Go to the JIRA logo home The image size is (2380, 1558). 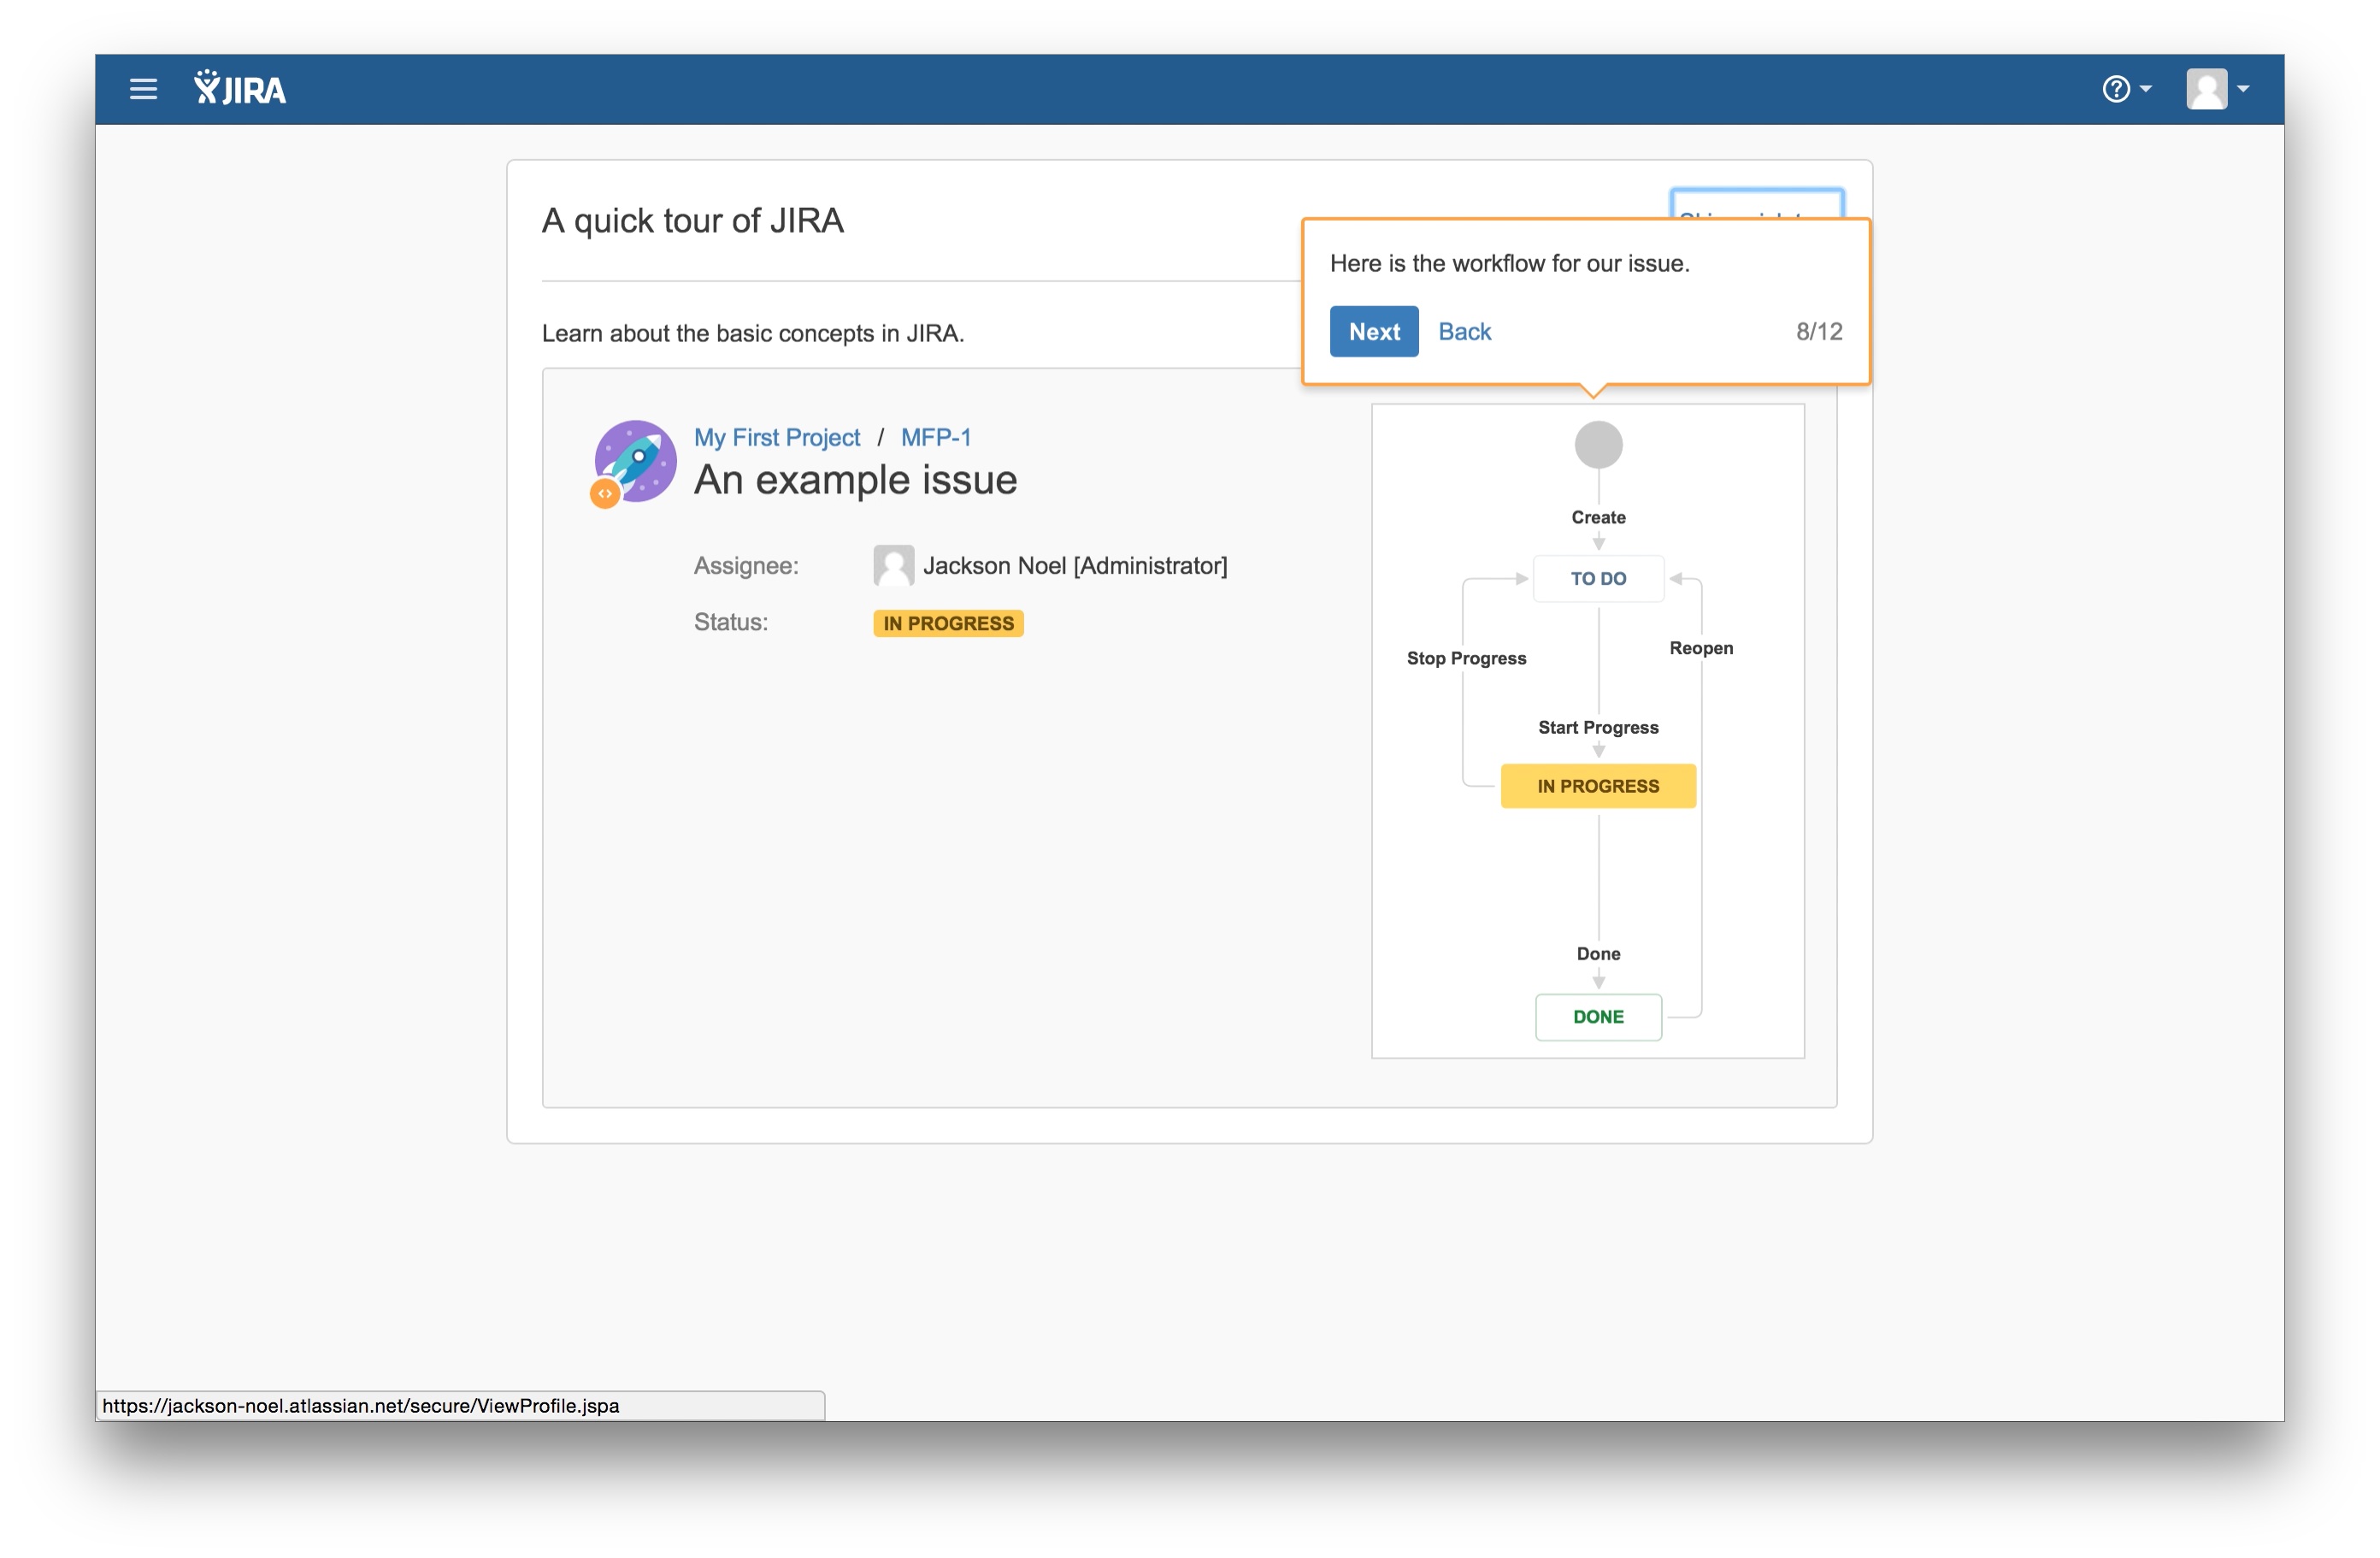240,89
